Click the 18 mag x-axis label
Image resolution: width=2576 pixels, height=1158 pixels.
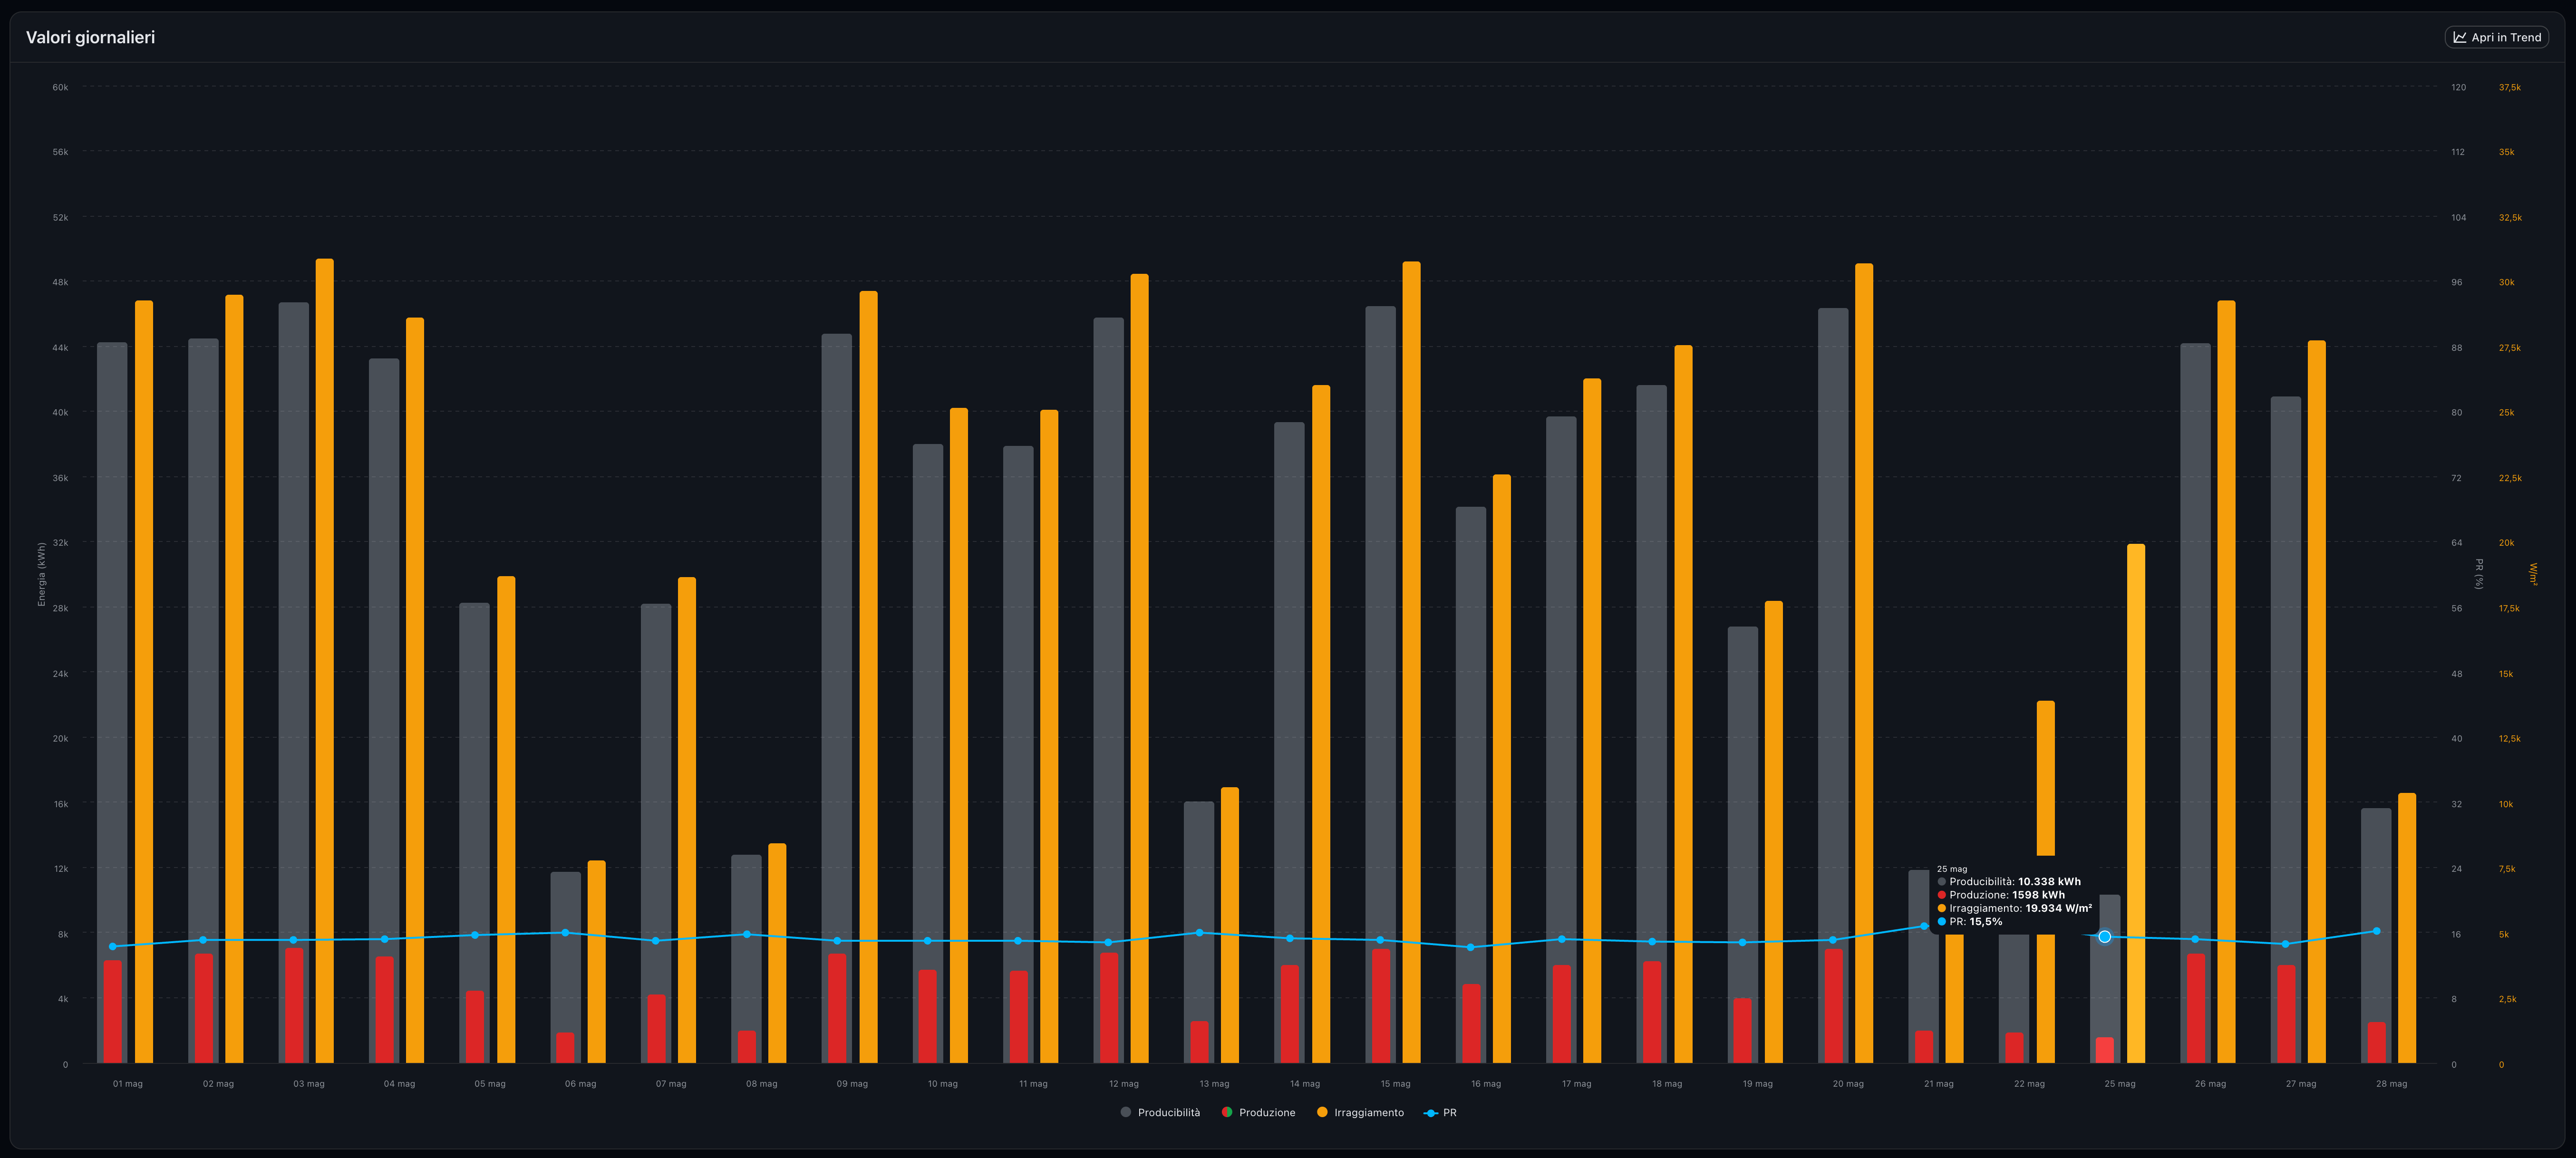click(1667, 1083)
